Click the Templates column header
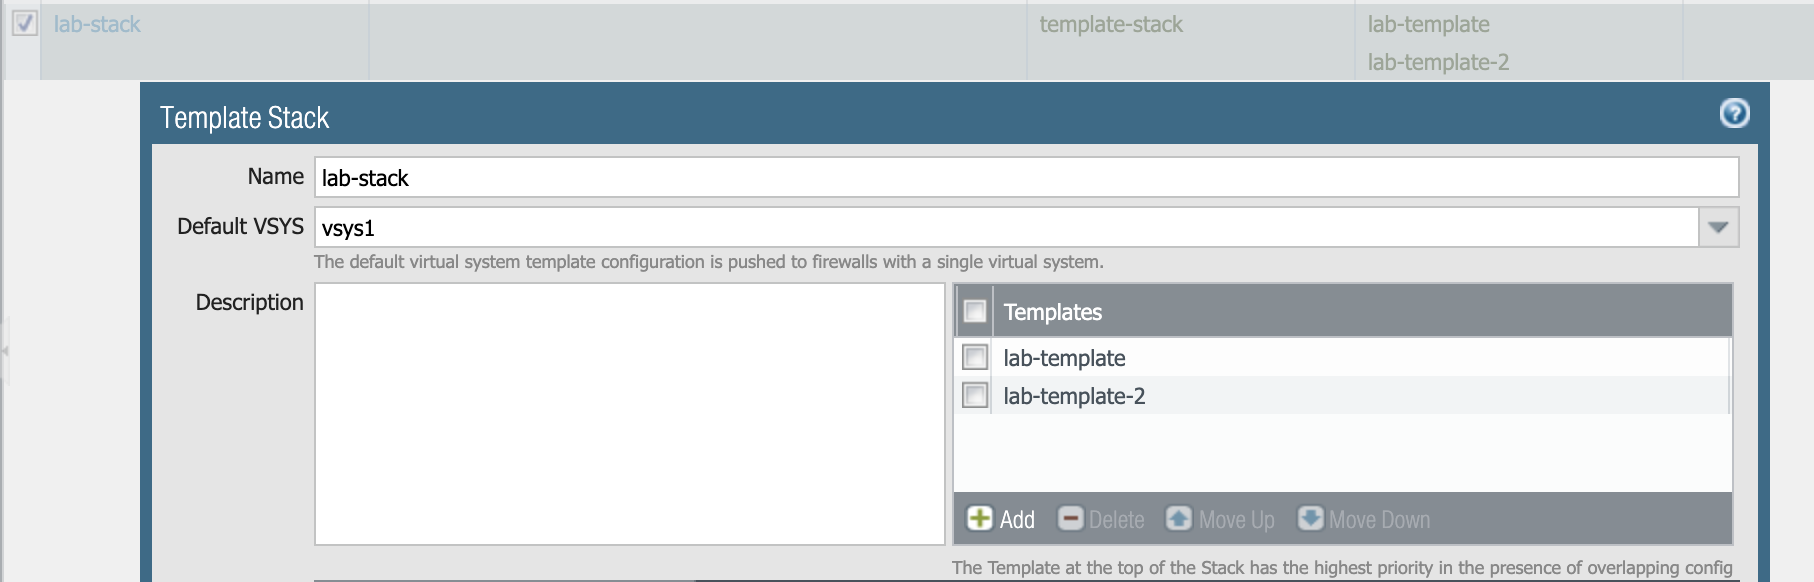Image resolution: width=1814 pixels, height=582 pixels. point(1052,312)
